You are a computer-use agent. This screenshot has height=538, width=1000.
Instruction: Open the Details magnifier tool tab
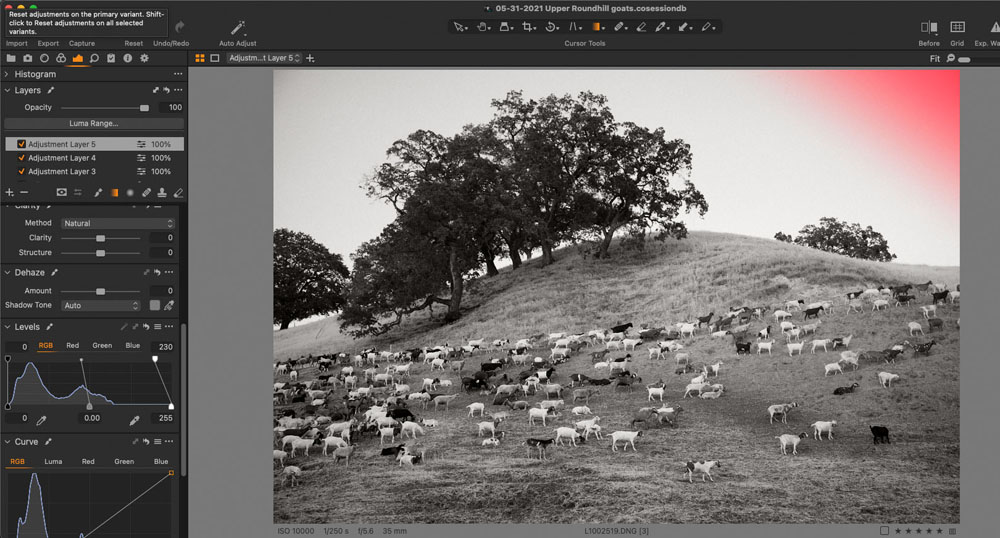94,58
